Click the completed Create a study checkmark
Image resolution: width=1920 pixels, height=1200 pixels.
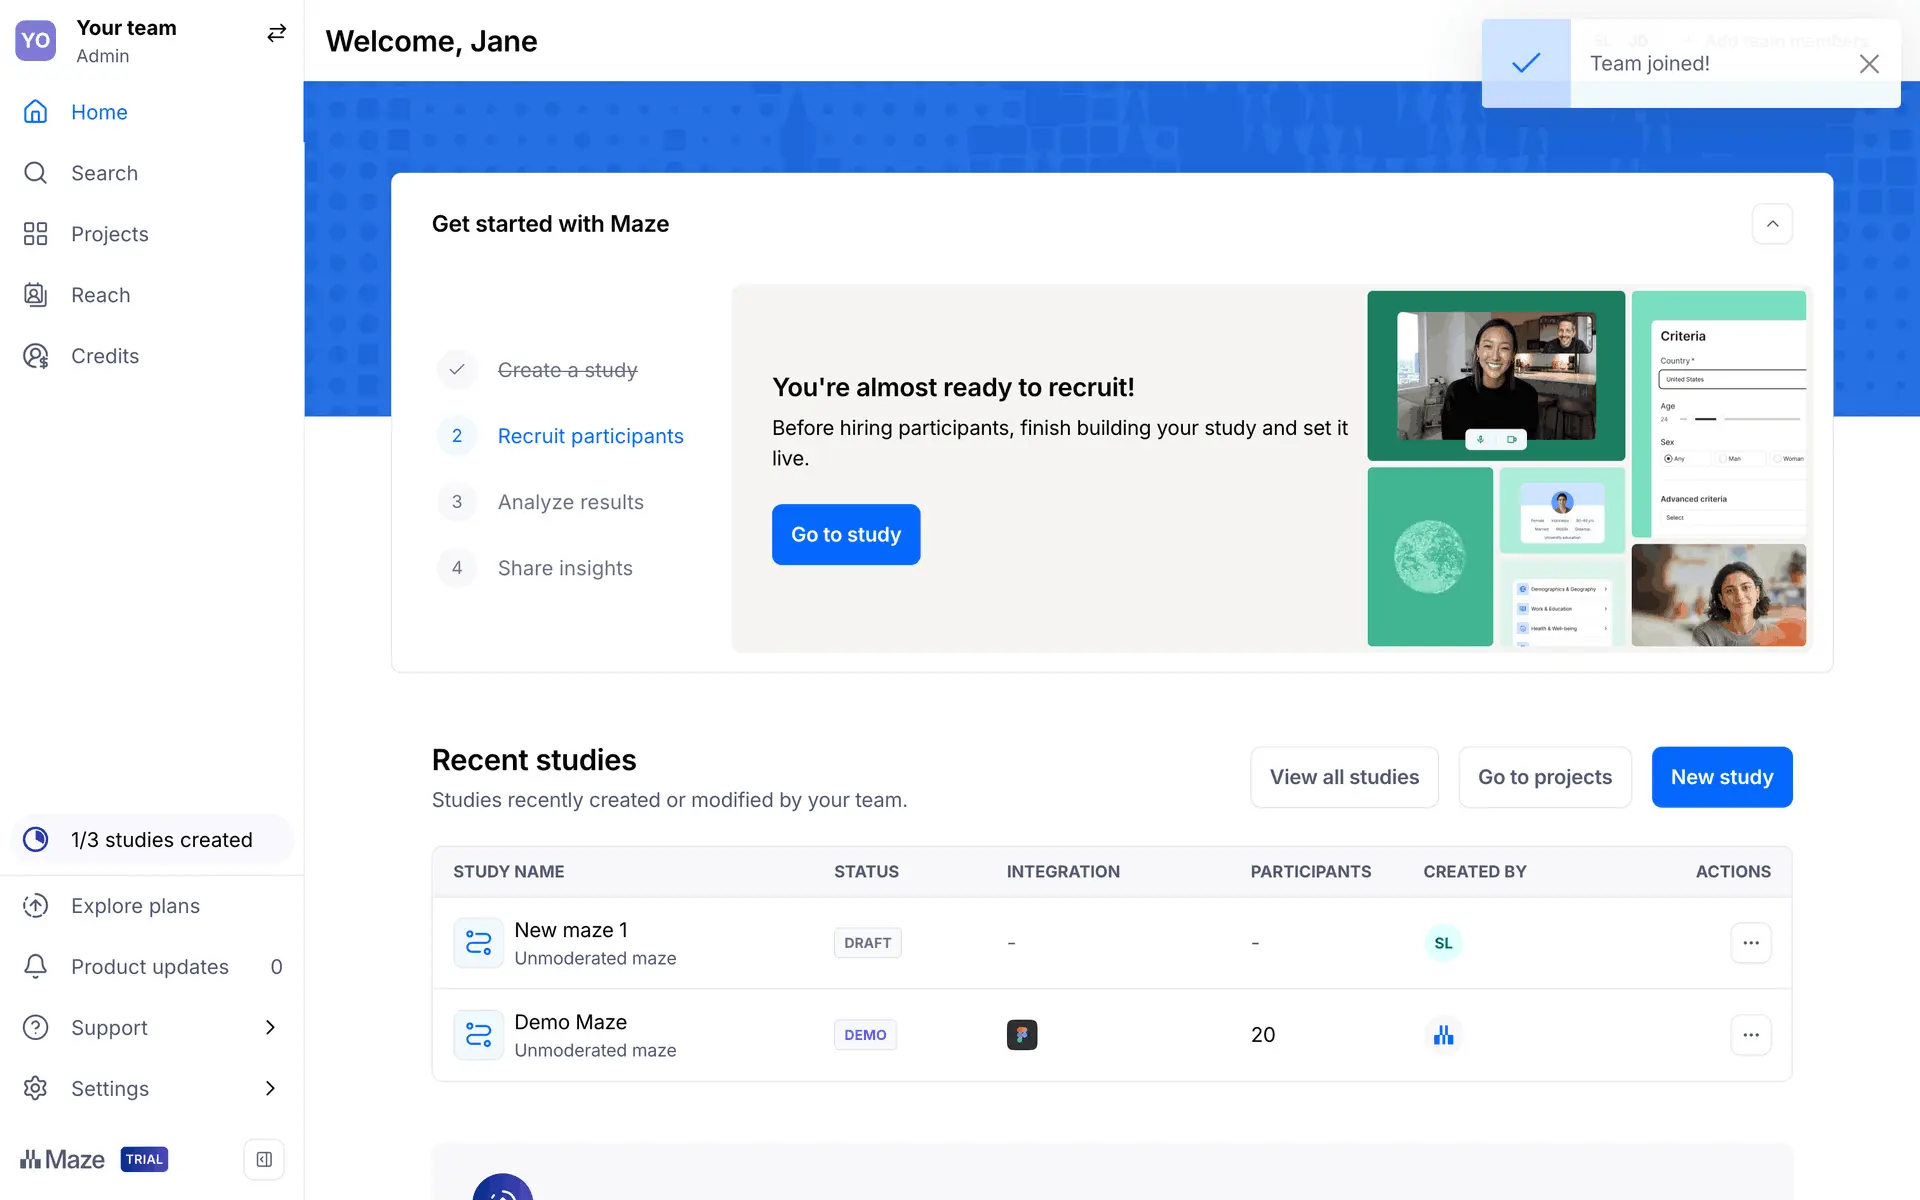click(457, 370)
